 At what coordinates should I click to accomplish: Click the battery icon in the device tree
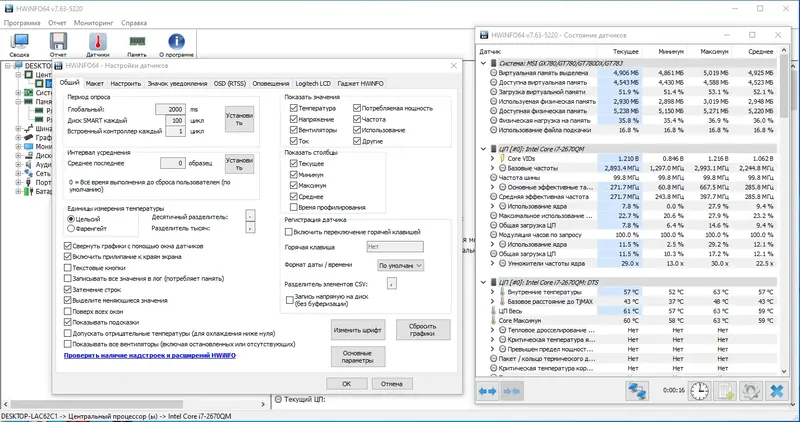click(x=29, y=191)
